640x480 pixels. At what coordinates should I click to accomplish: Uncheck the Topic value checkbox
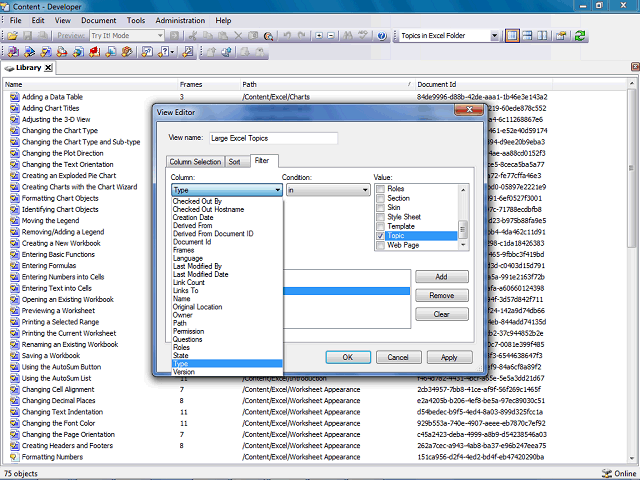380,236
